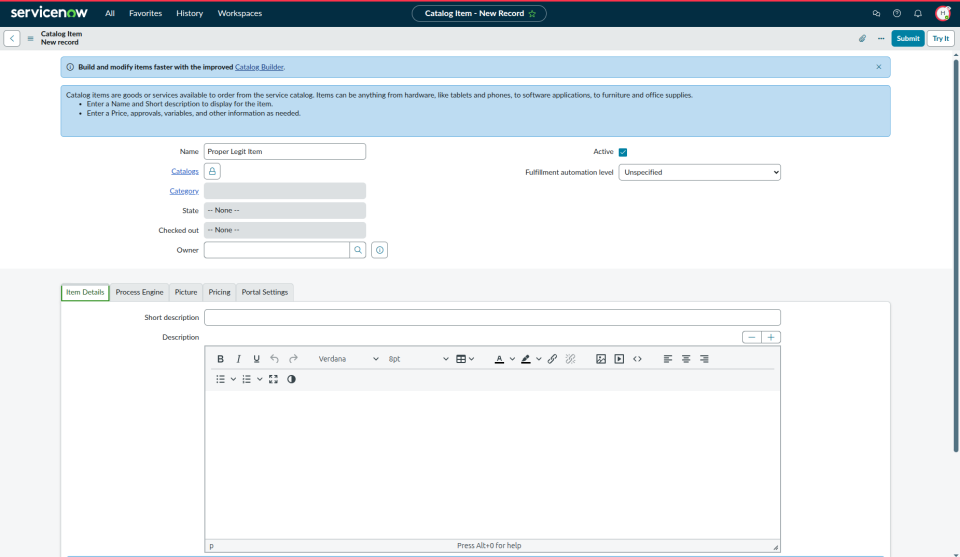This screenshot has width=960, height=557.
Task: Open the table insertion dropdown
Action: [x=465, y=359]
